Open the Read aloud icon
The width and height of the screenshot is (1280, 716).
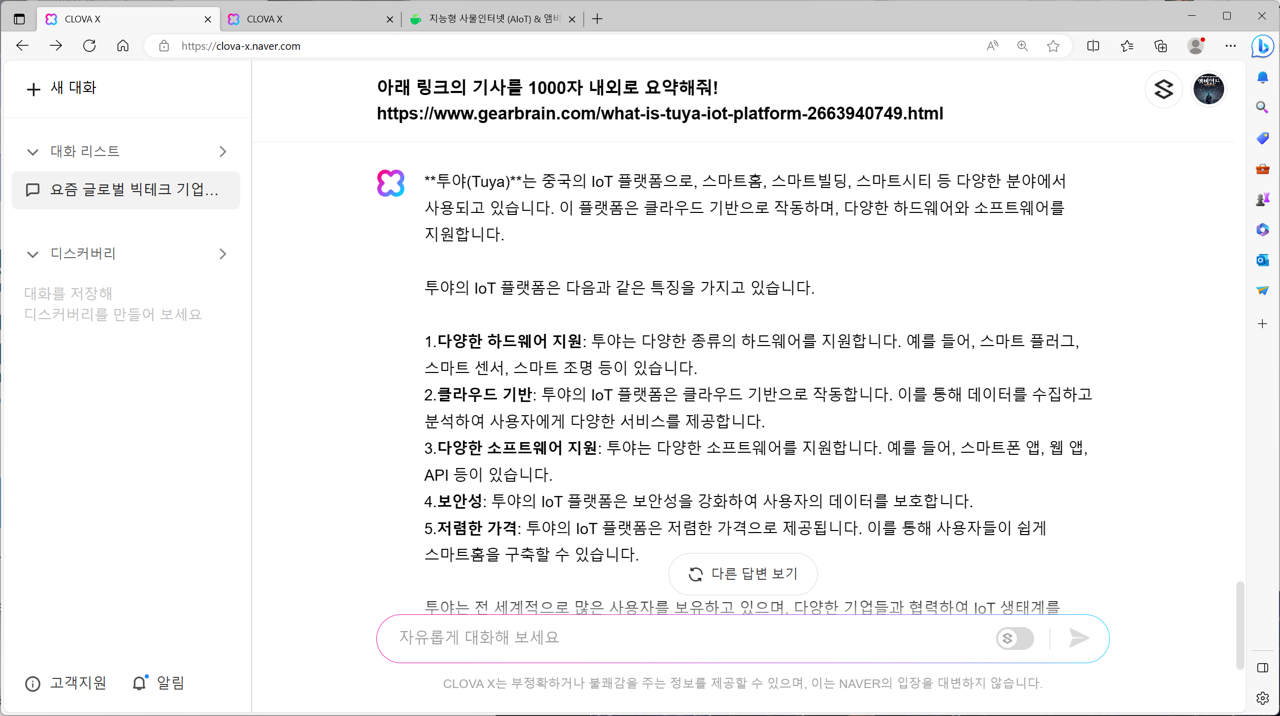tap(992, 46)
